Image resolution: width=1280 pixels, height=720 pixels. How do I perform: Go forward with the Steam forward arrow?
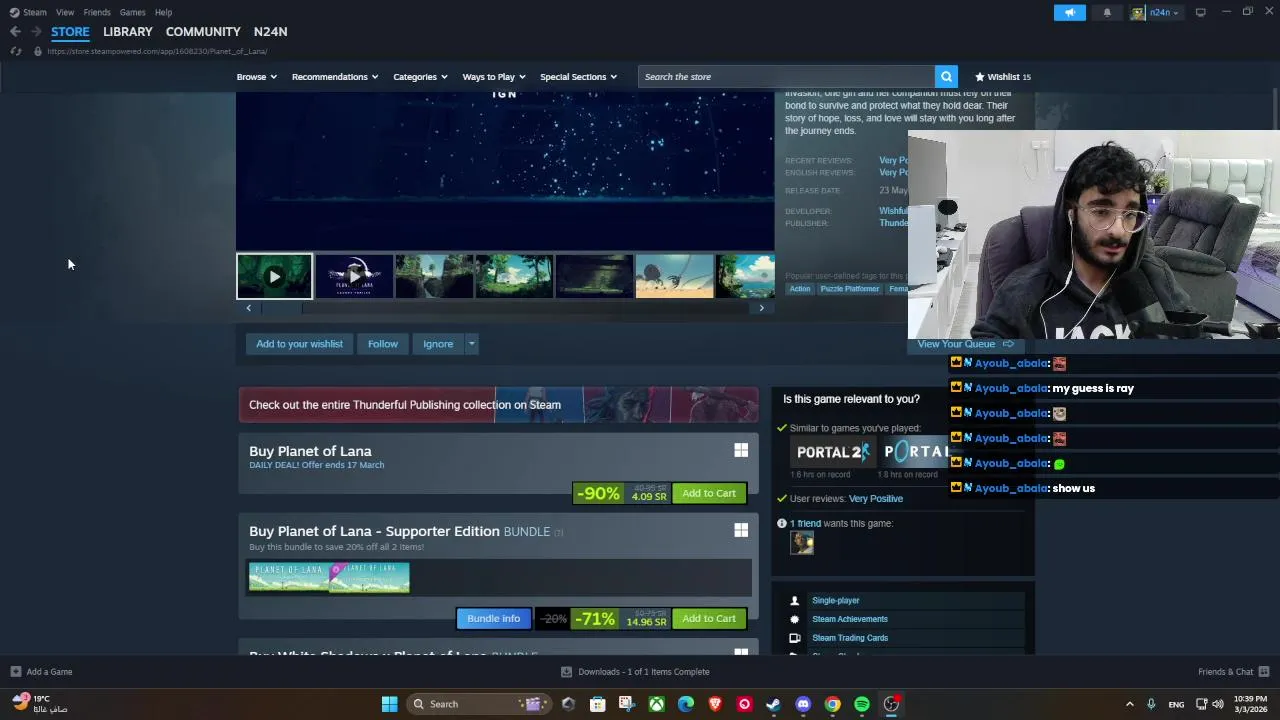pos(36,32)
